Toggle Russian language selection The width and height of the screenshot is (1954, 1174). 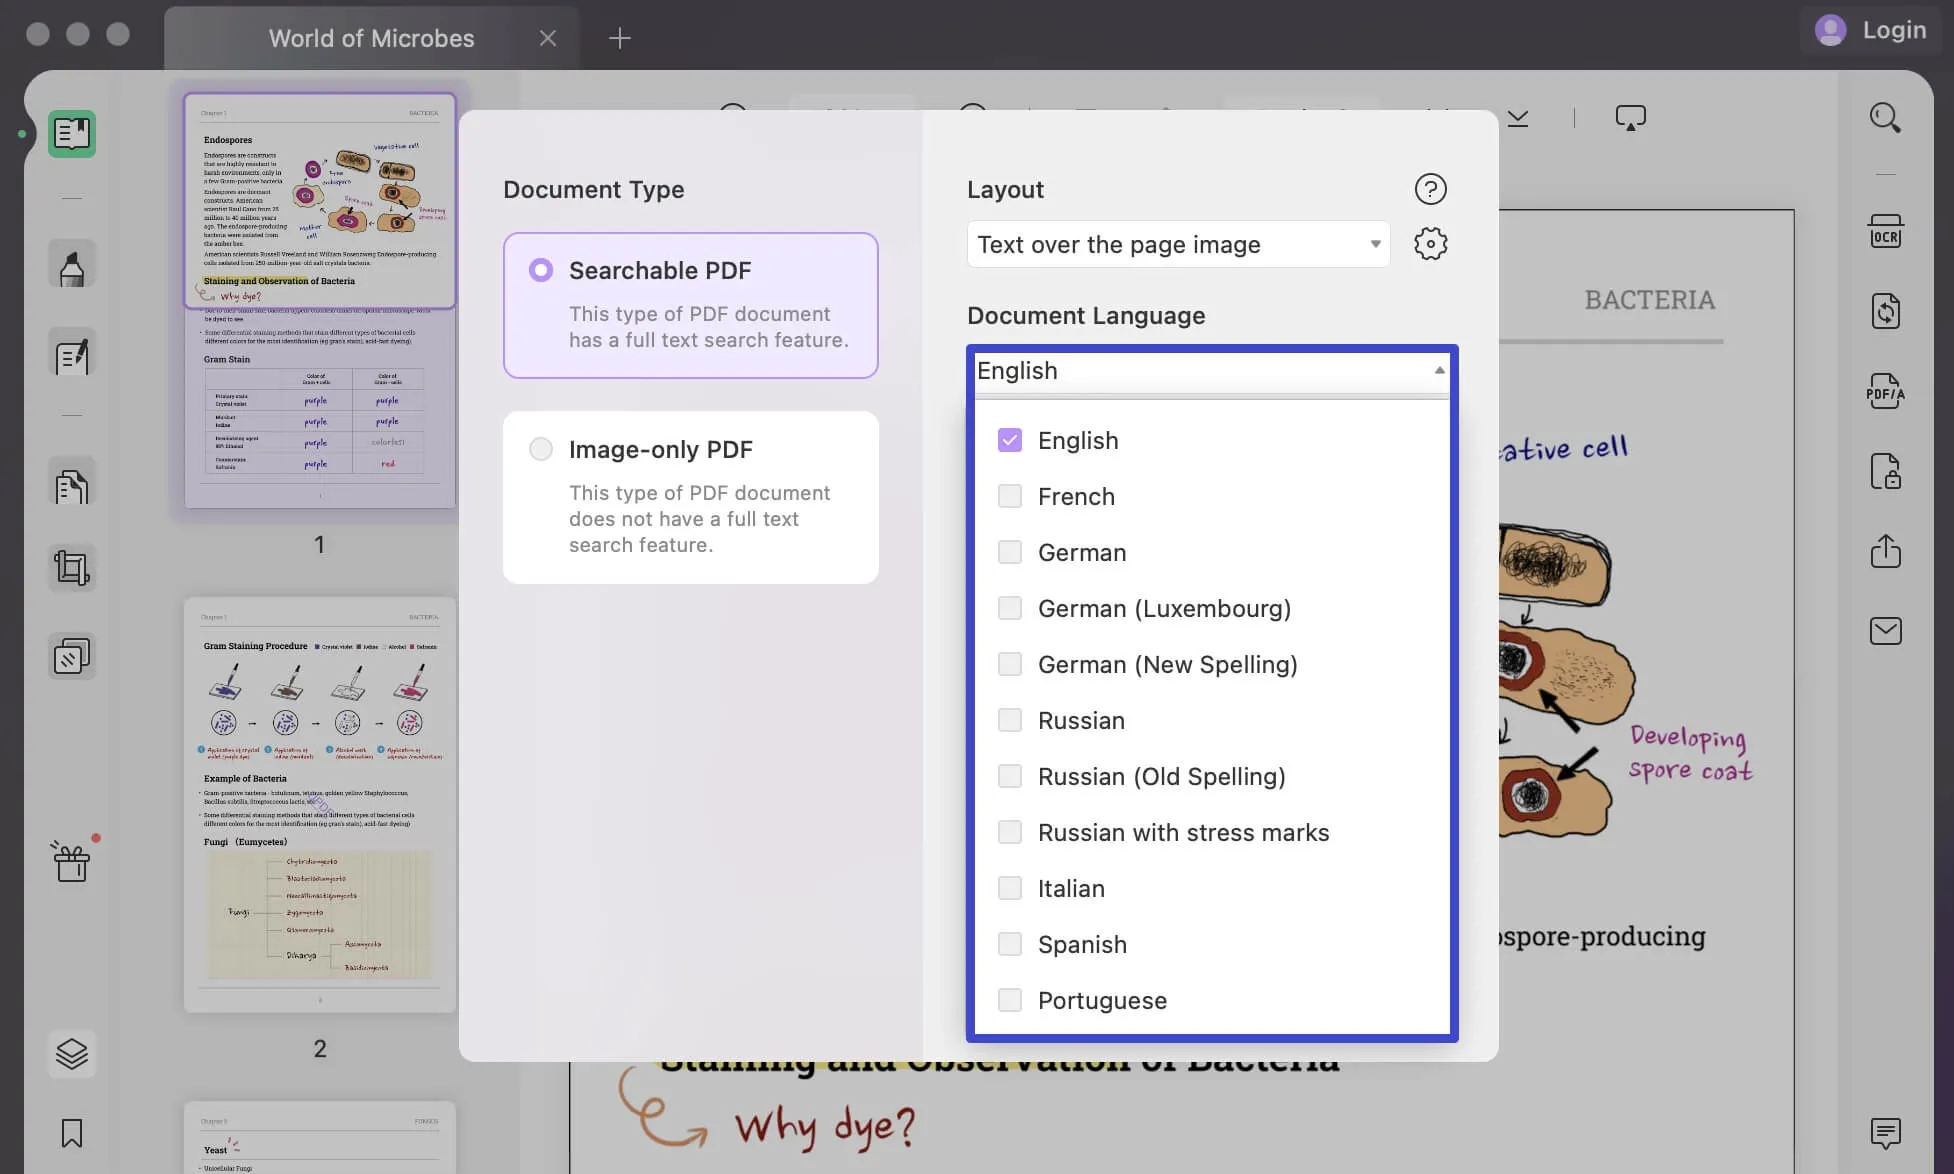1010,720
